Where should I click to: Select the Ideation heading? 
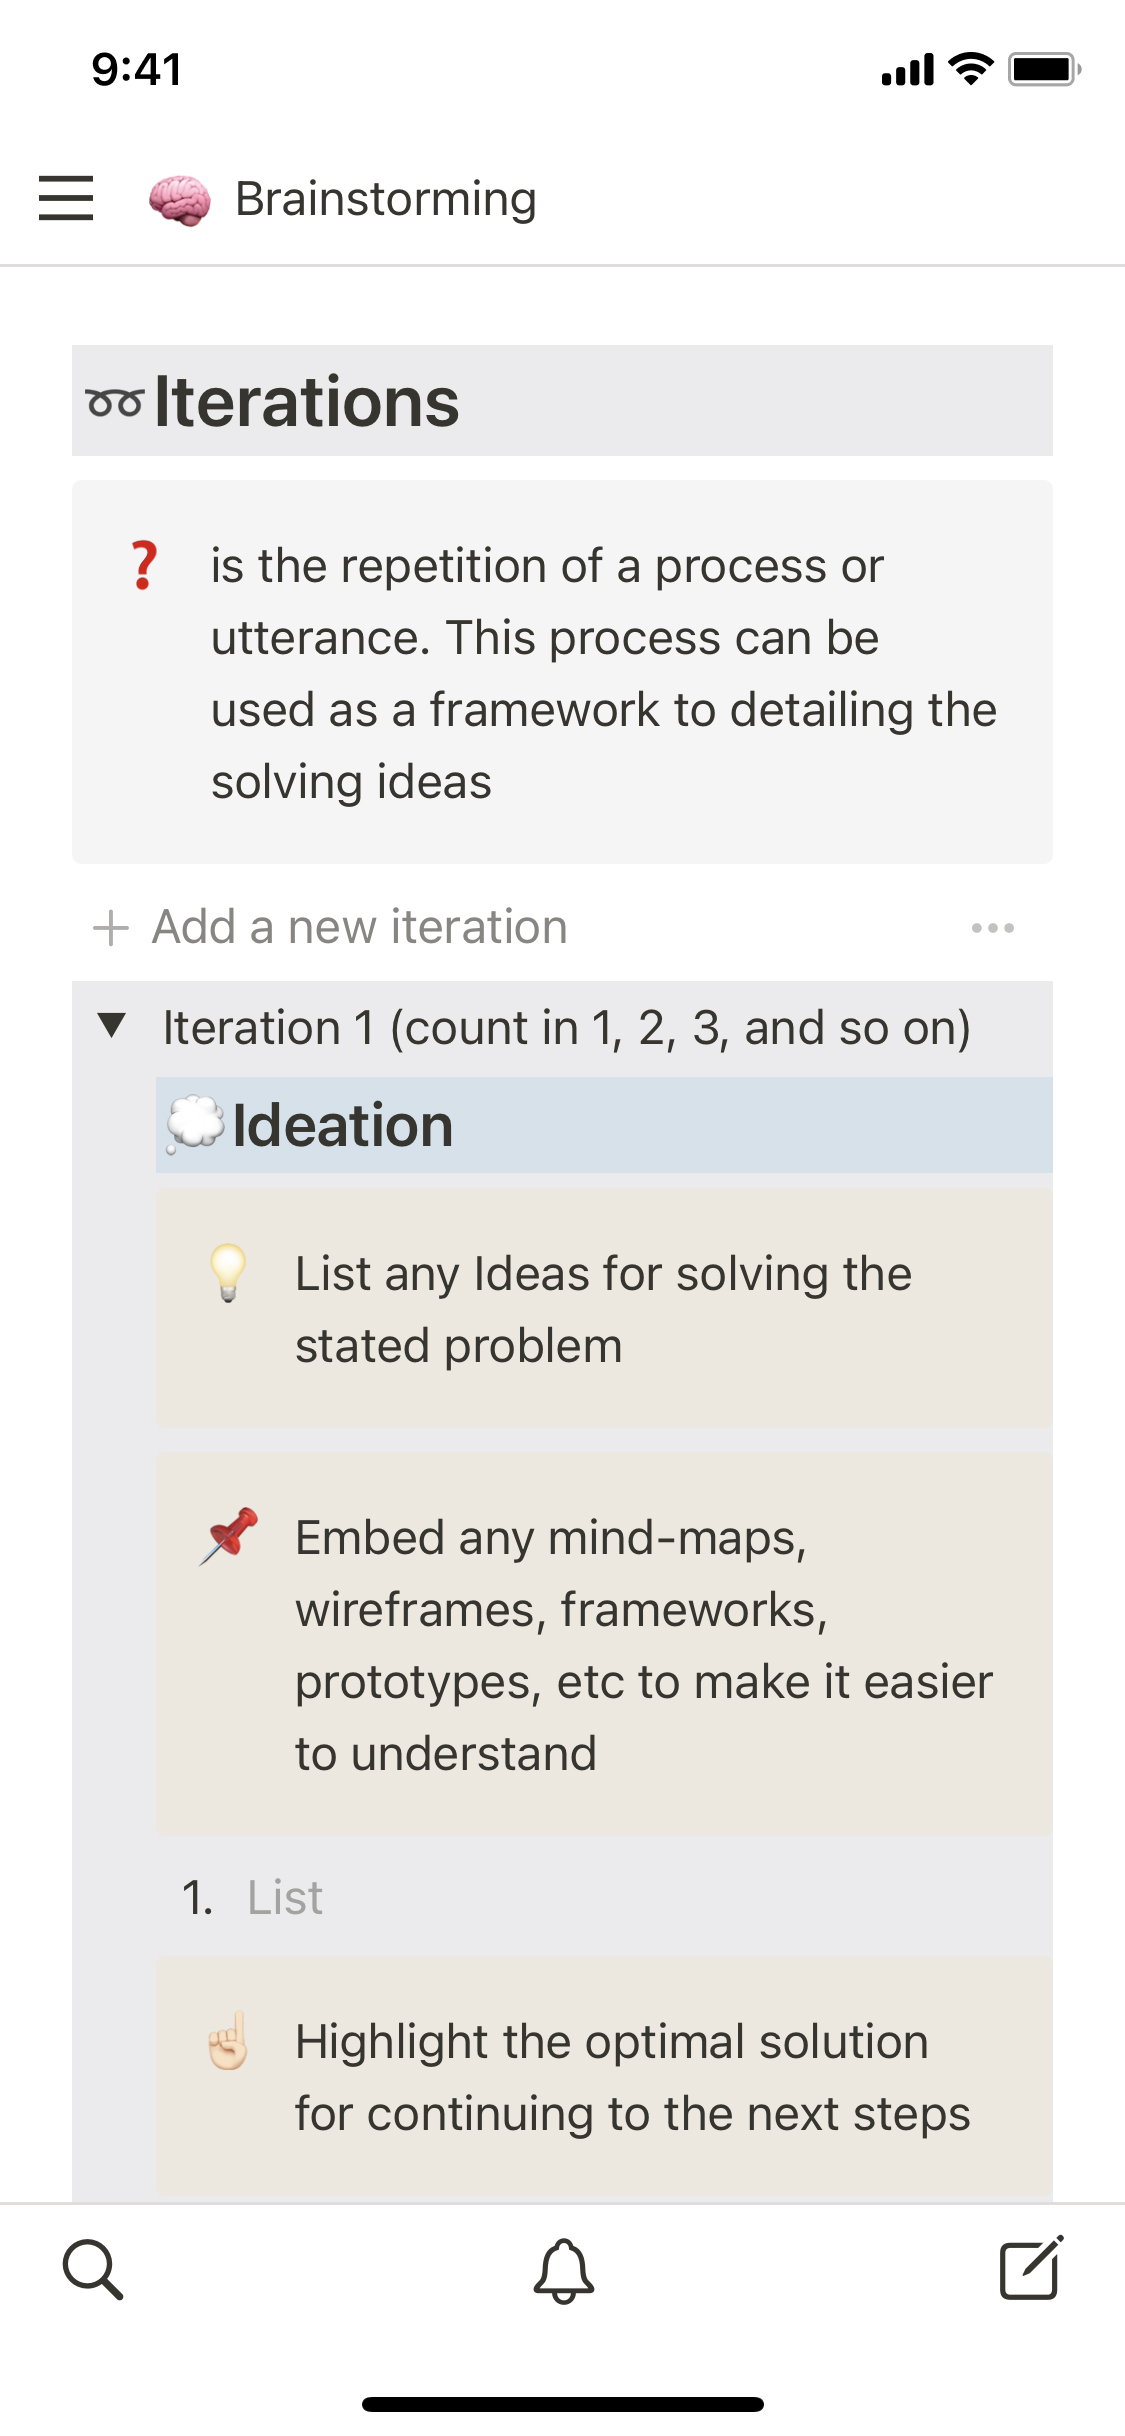[x=343, y=1126]
